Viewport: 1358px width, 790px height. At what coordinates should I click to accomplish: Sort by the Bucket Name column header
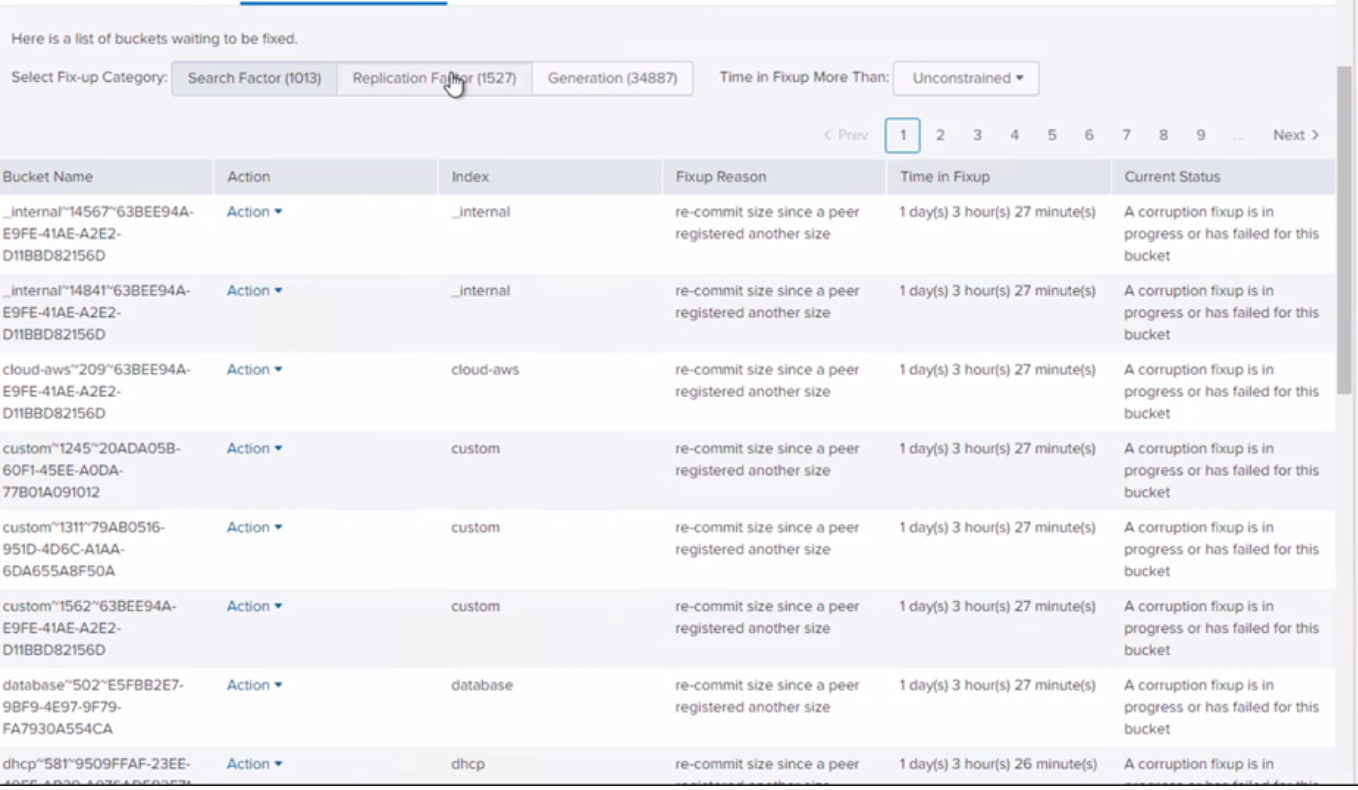(48, 176)
